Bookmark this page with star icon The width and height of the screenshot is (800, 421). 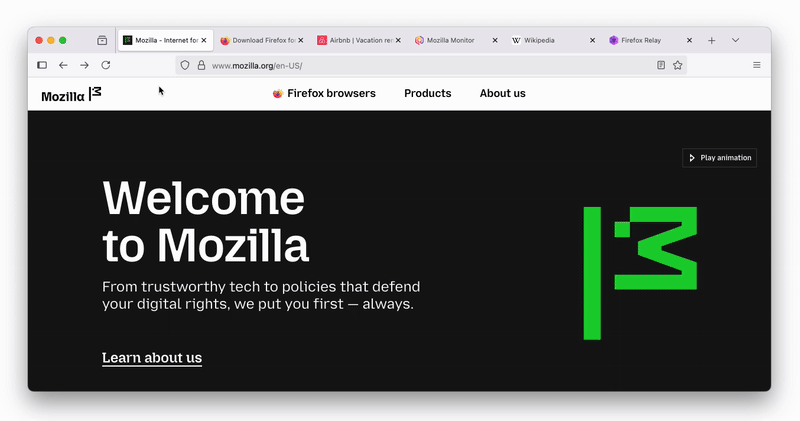(x=677, y=65)
